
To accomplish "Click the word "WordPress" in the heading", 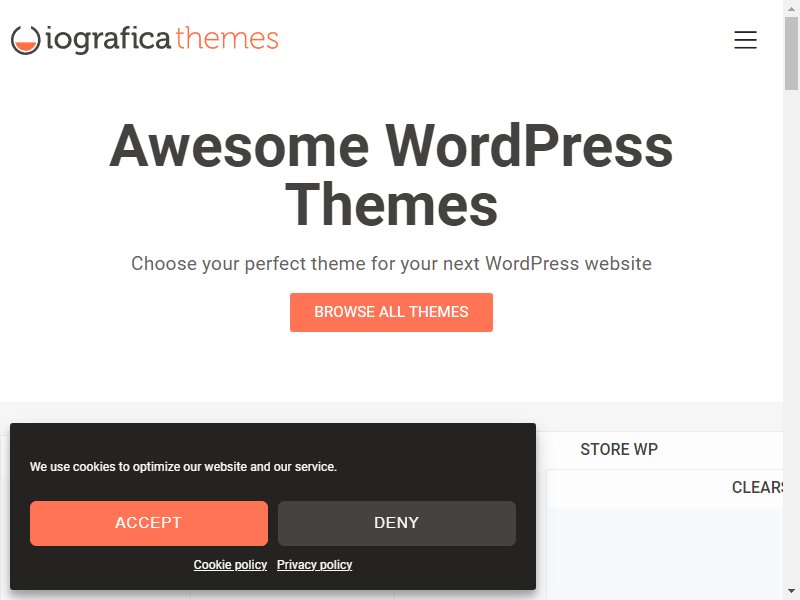I will click(529, 146).
